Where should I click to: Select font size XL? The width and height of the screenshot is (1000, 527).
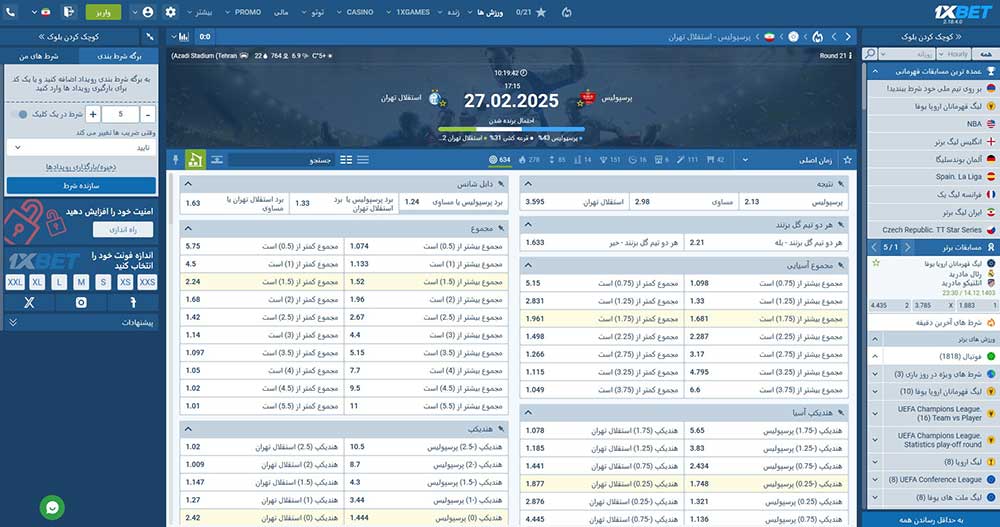[x=37, y=282]
